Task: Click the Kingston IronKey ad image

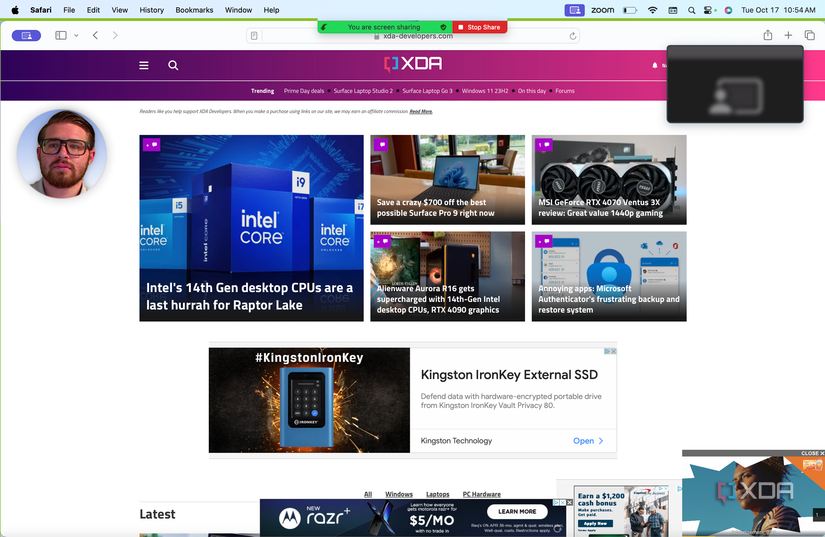Action: [x=309, y=400]
